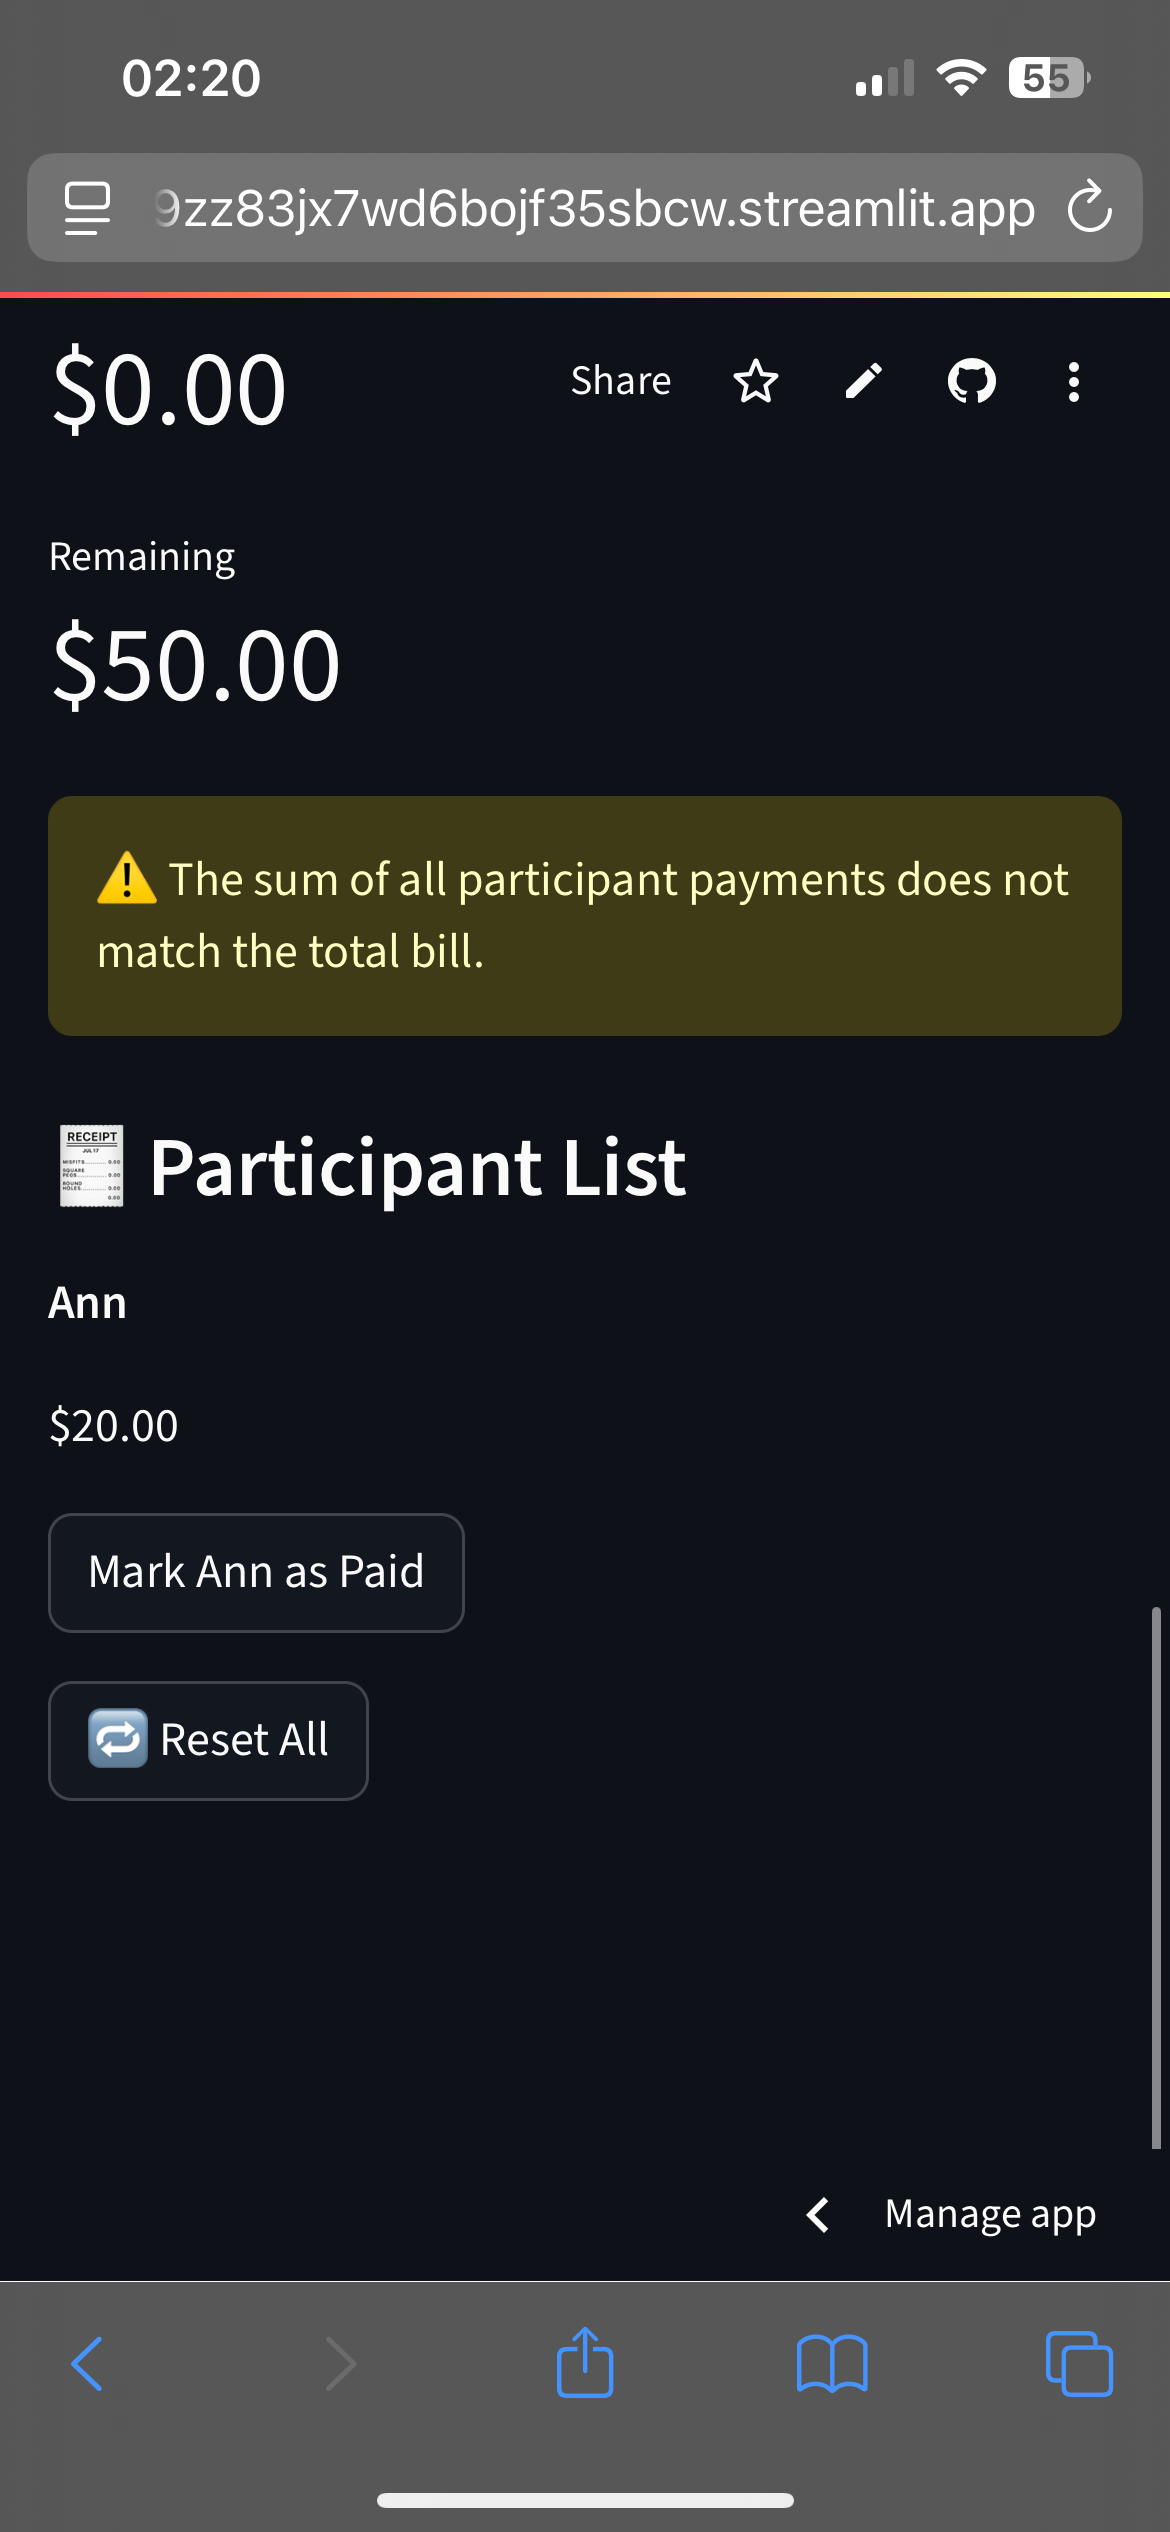
Task: Tap the streamlit.app URL address field
Action: 595,208
